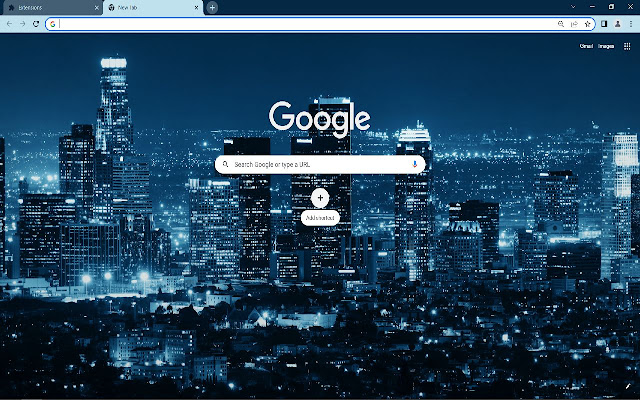Viewport: 640px width, 400px height.
Task: Click the magnifier icon in the search box
Action: pyautogui.click(x=225, y=164)
